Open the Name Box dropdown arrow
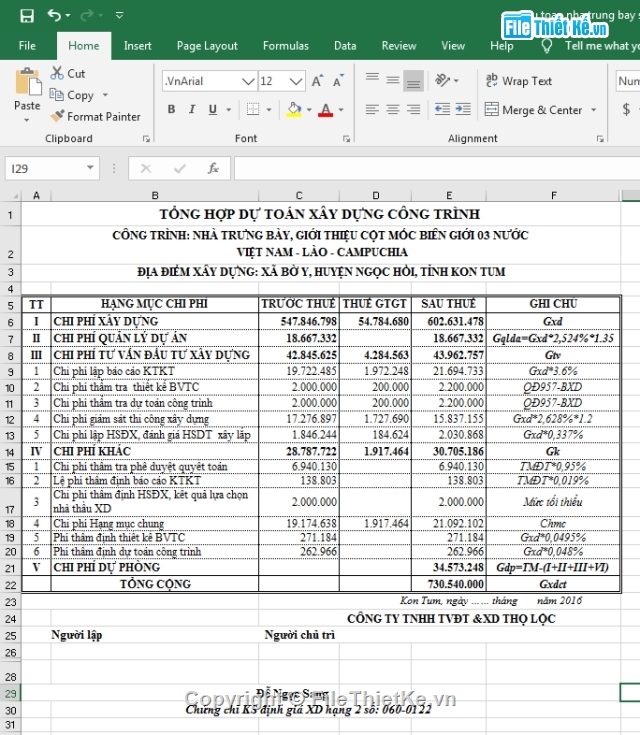The width and height of the screenshot is (640, 735). (90, 168)
